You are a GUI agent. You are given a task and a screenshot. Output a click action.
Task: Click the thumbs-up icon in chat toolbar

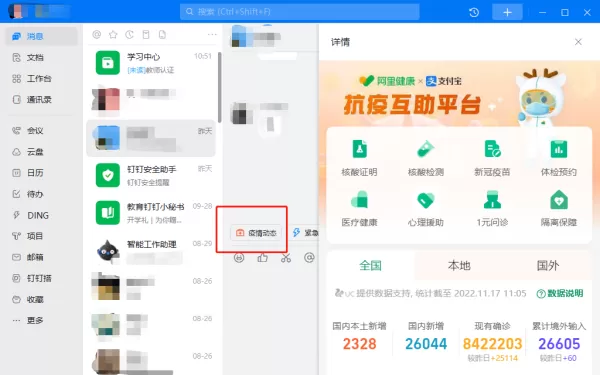(262, 258)
